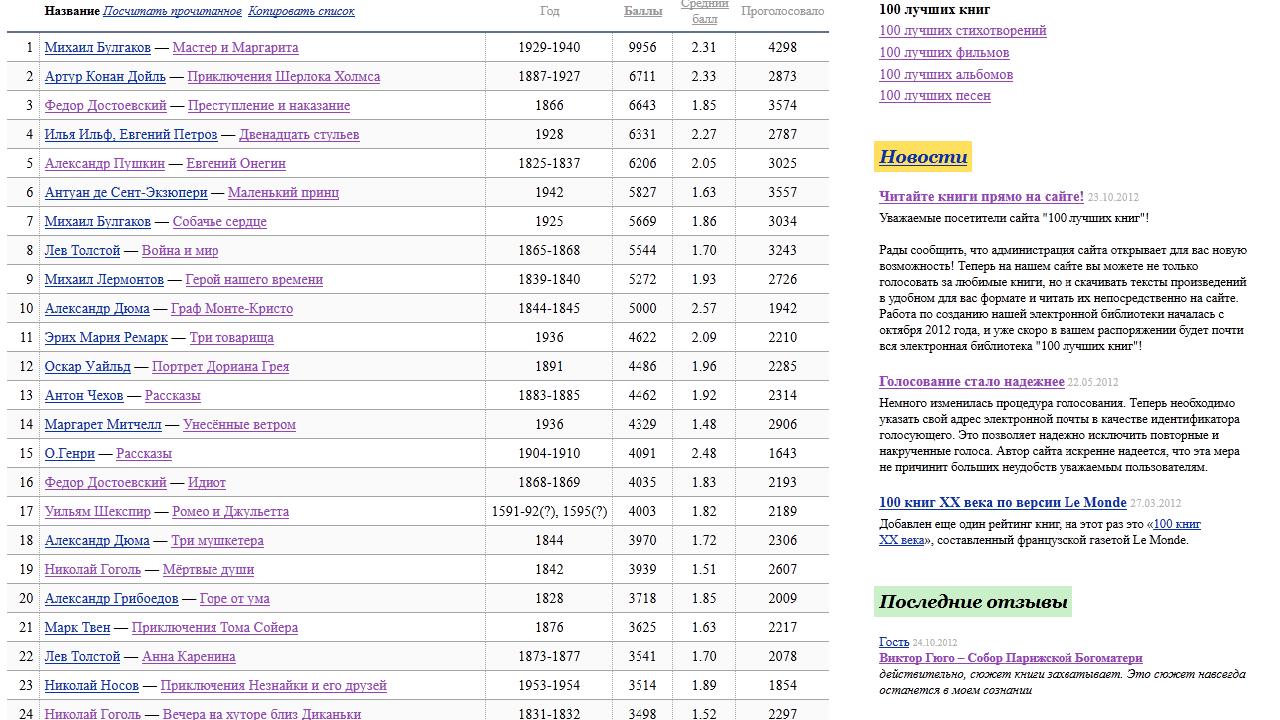Open '100 книг XX века по версии Le Monde'
1280x720 pixels.
[x=1002, y=502]
